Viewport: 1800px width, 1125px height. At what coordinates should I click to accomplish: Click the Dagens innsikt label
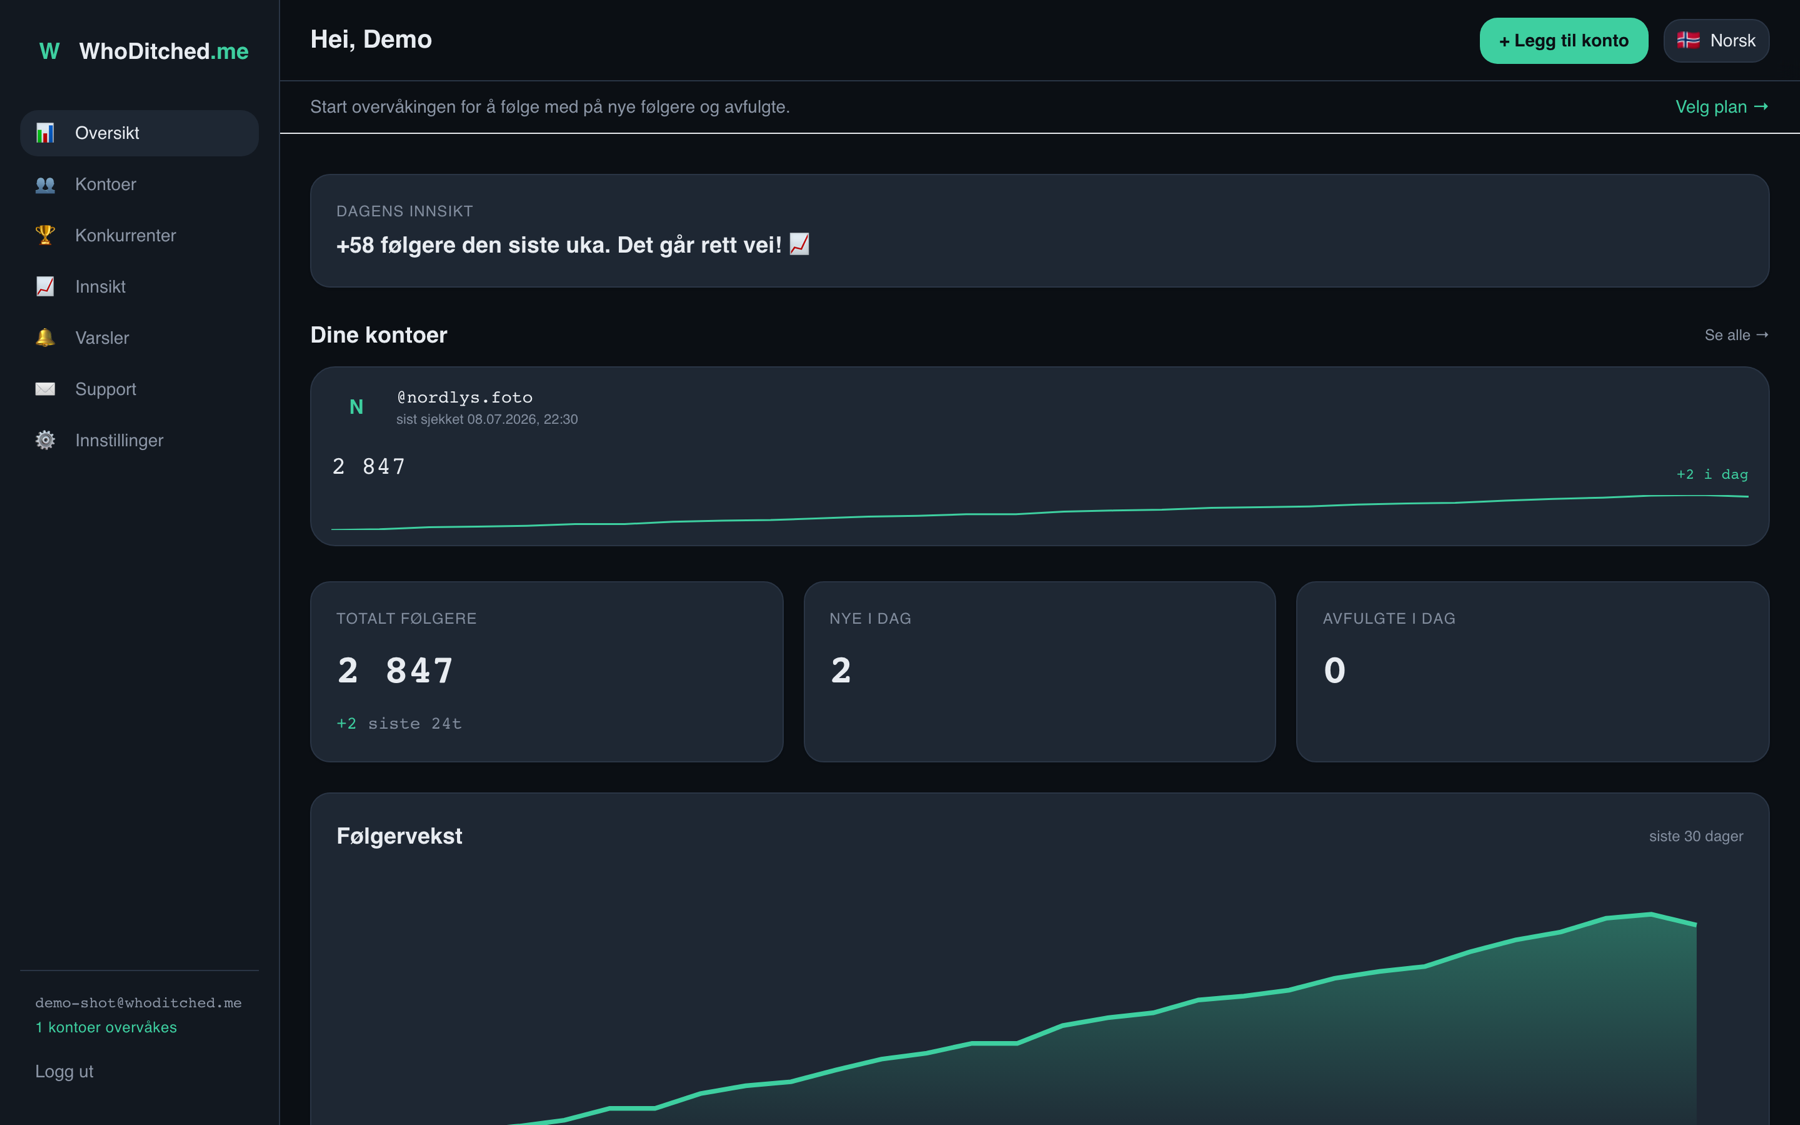coord(405,211)
